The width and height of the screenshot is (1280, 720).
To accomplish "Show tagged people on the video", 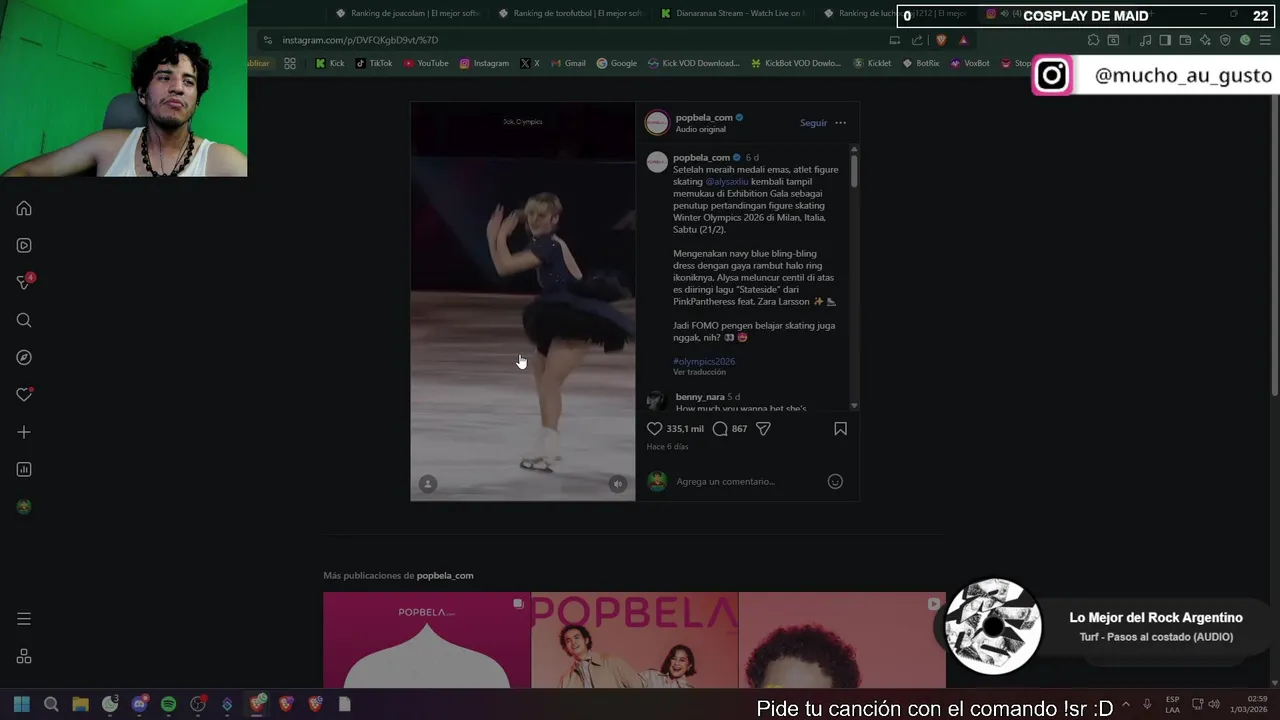I will tap(427, 484).
